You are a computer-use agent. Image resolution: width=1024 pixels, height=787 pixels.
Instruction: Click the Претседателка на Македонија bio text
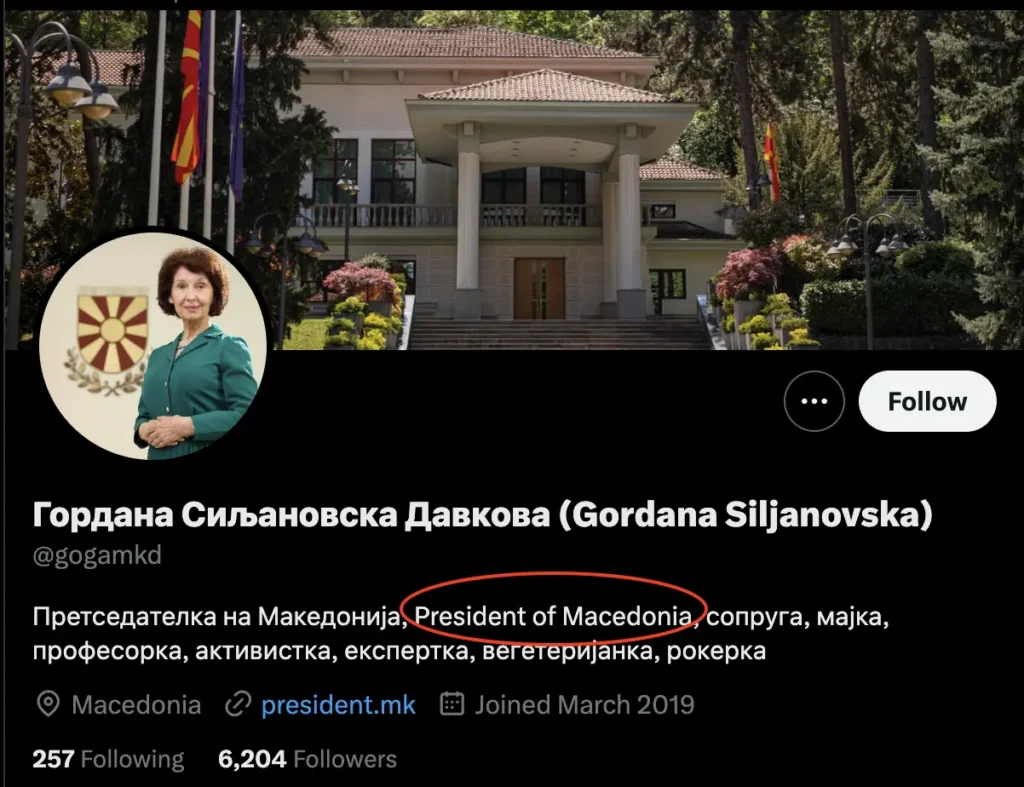click(216, 616)
